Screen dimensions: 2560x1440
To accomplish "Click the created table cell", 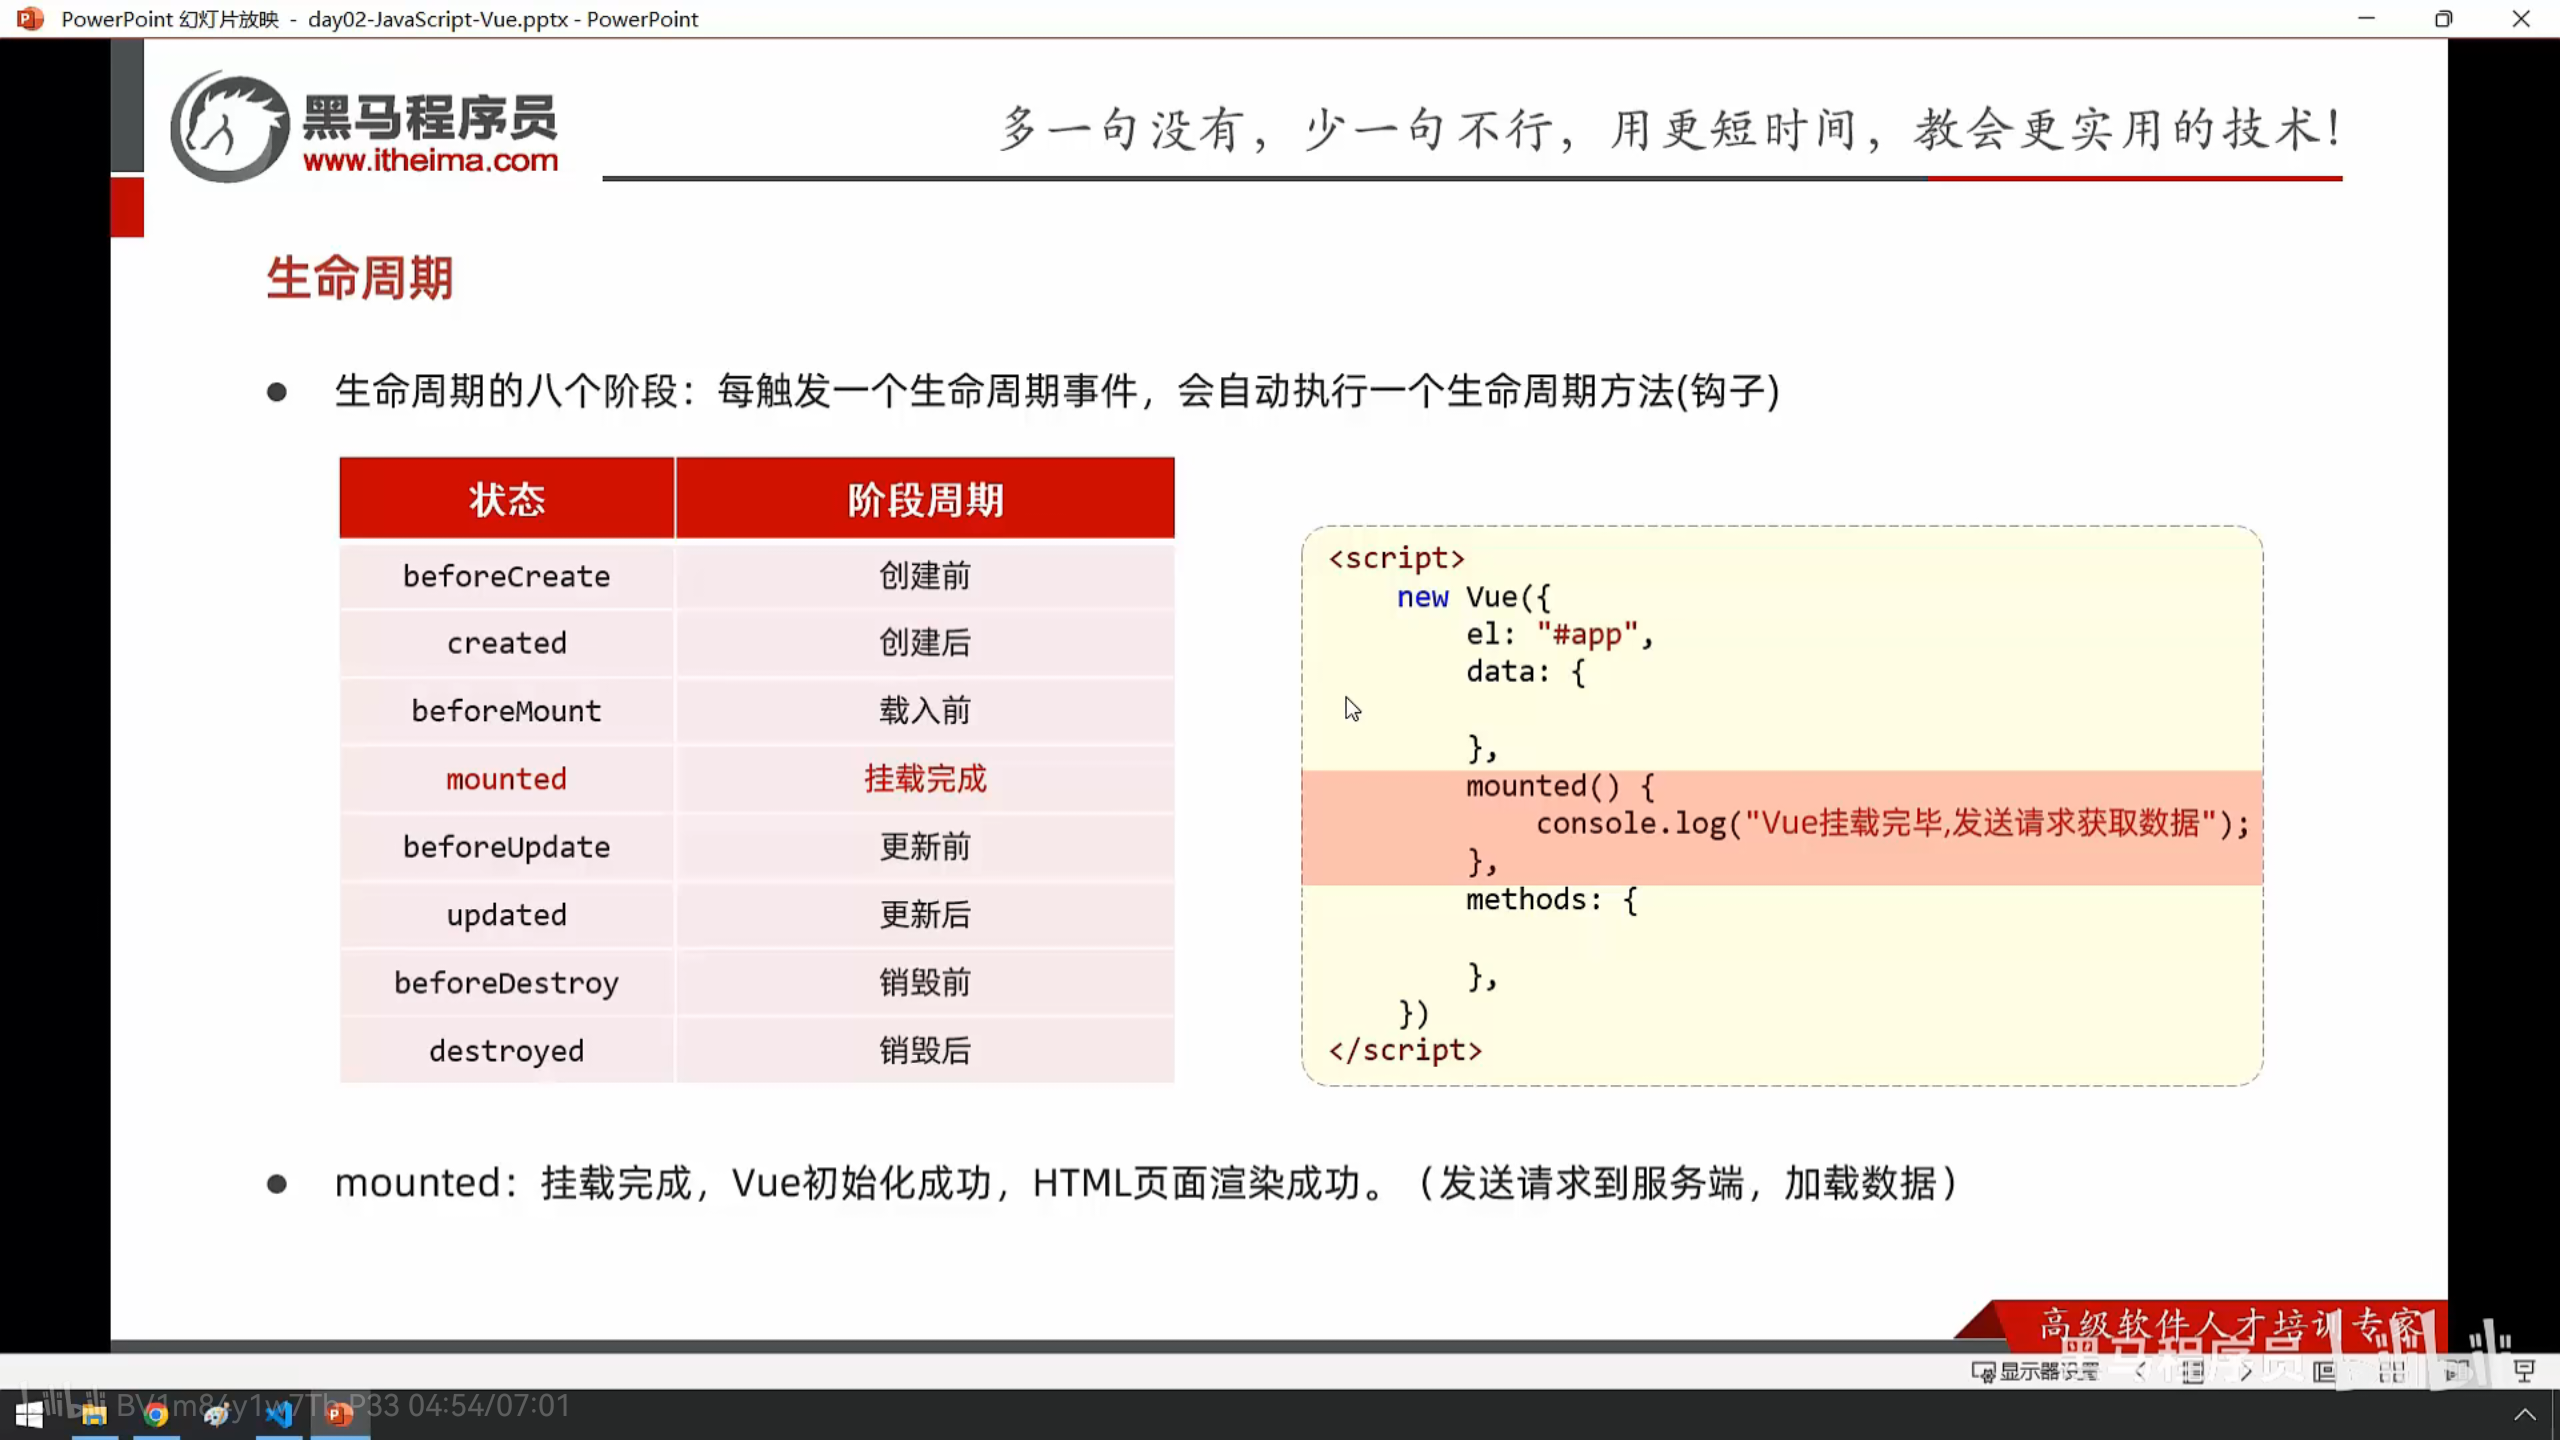I will point(507,643).
